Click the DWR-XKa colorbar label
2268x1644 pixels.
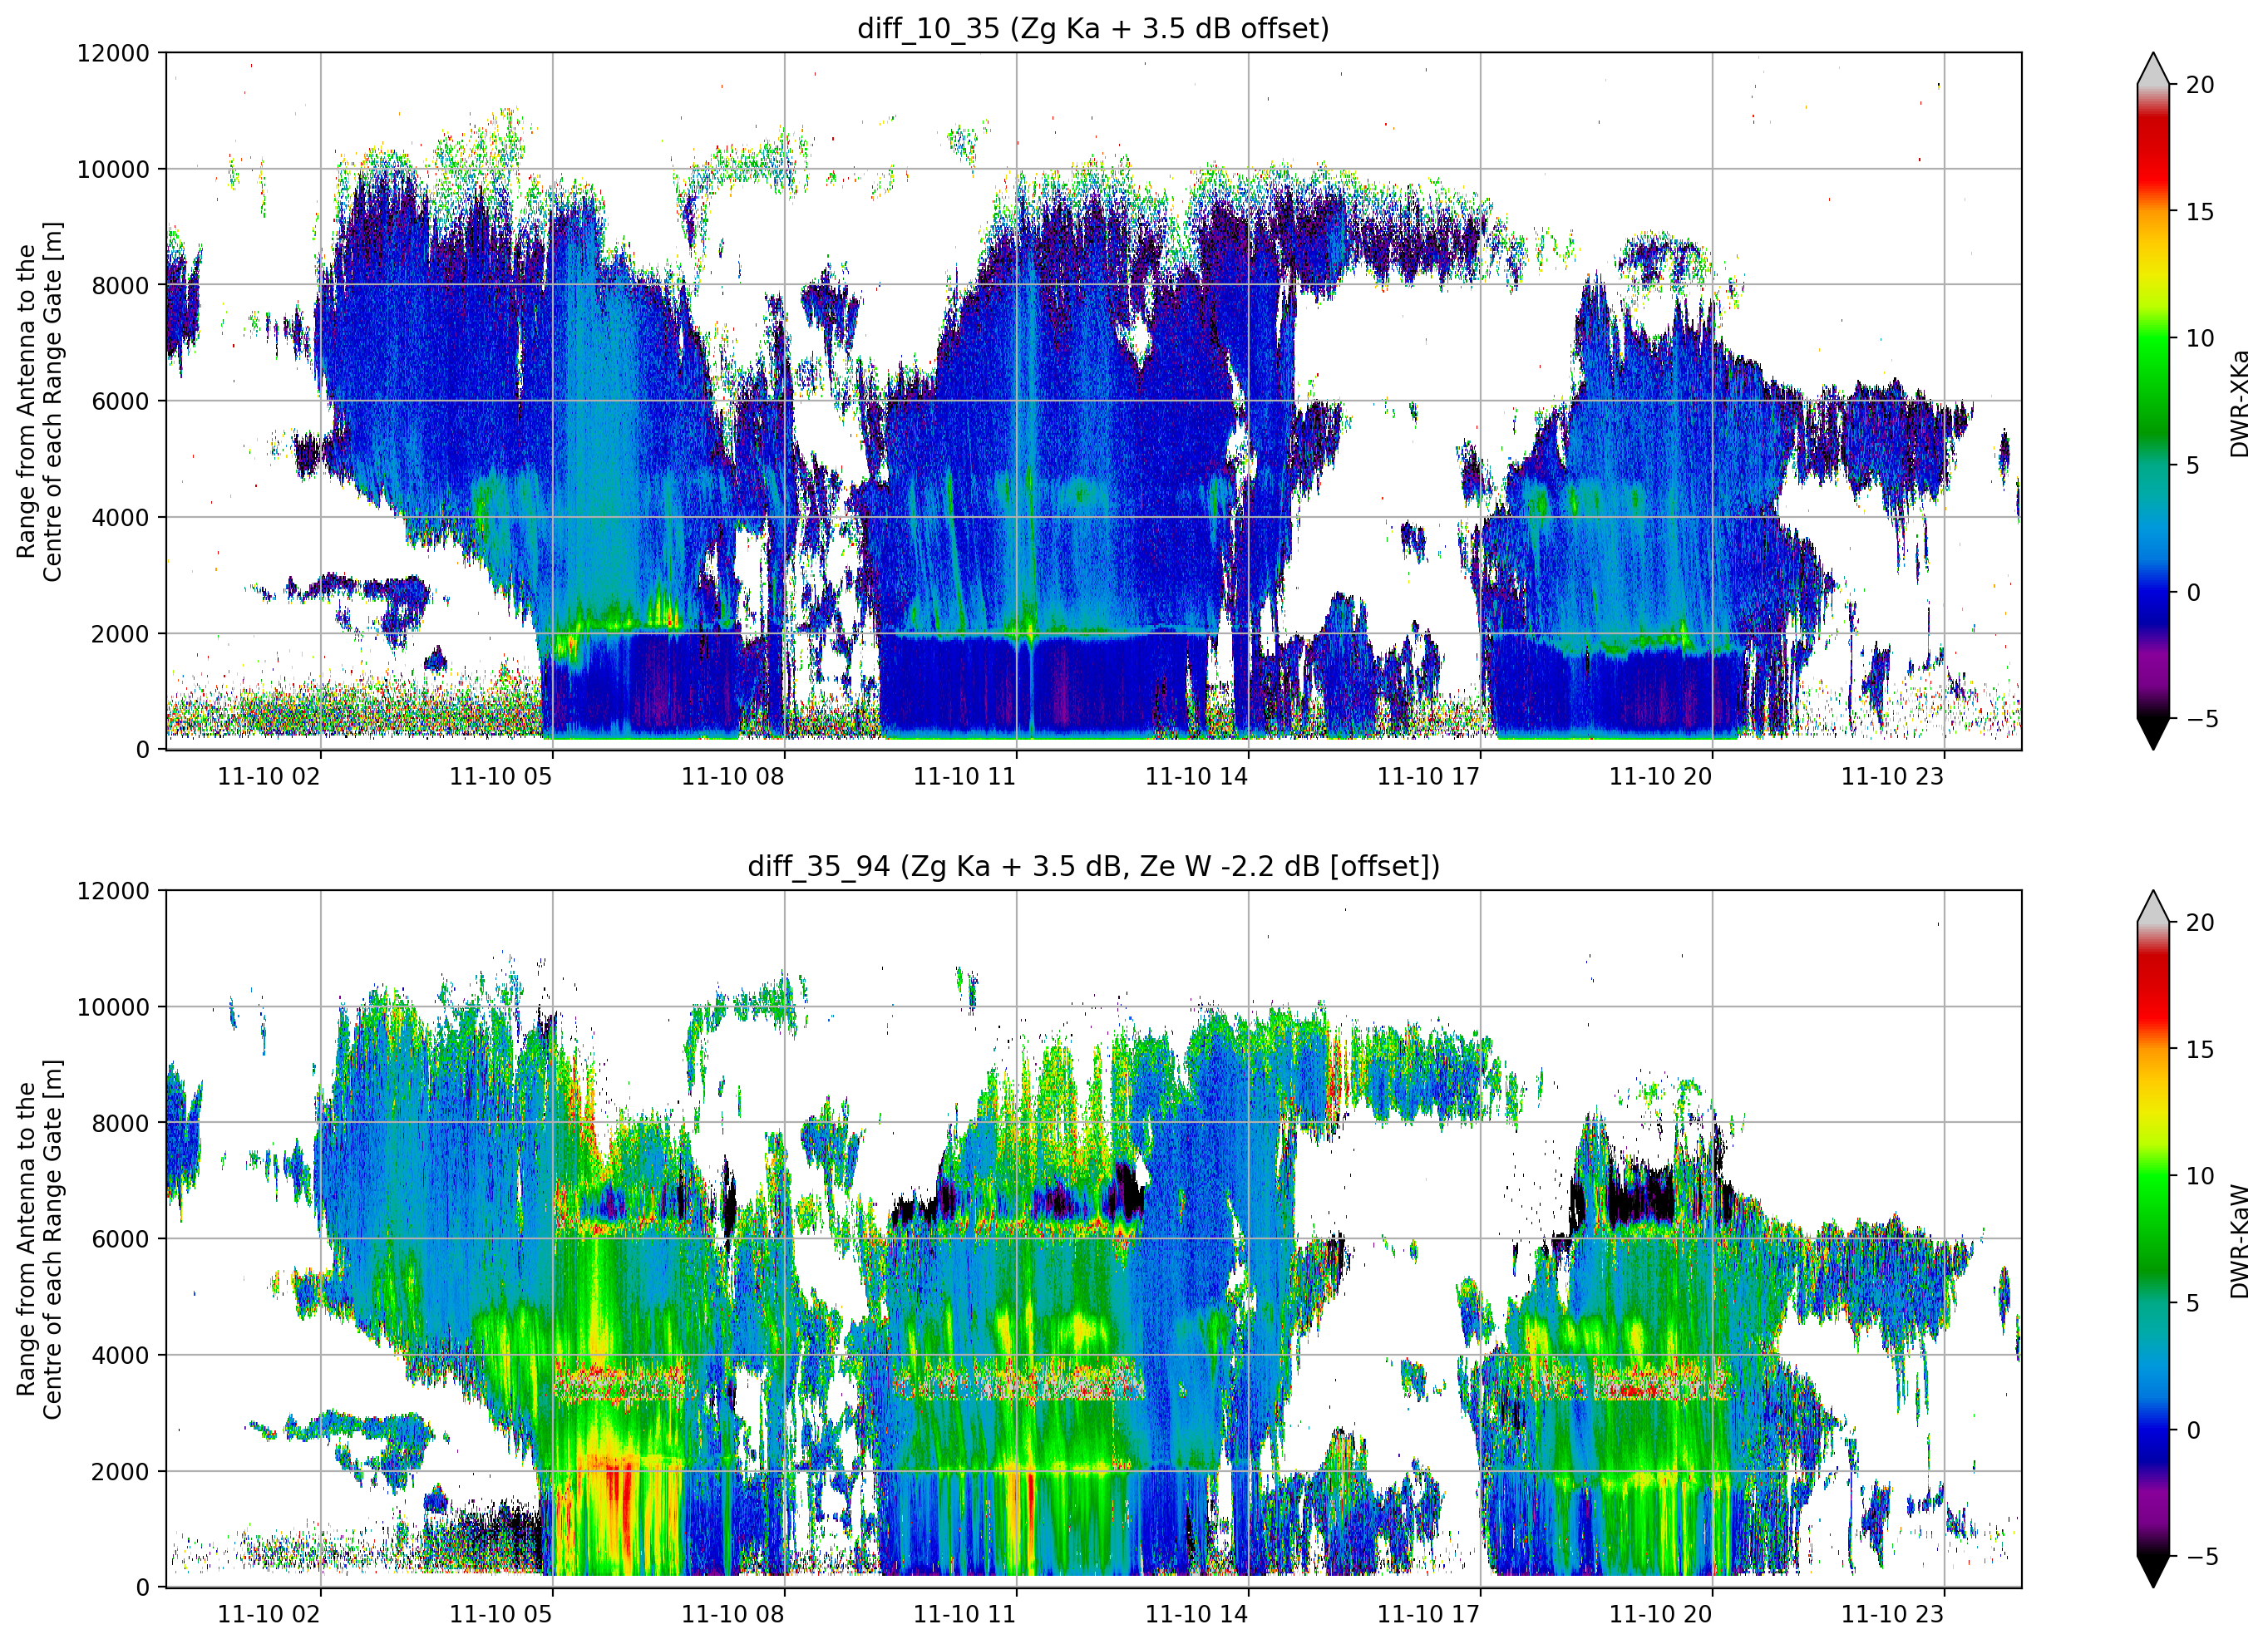pyautogui.click(x=2240, y=403)
